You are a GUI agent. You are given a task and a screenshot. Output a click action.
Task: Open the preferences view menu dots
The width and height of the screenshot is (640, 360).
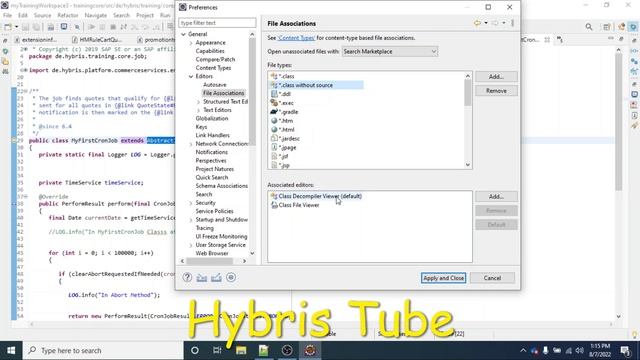tap(513, 23)
